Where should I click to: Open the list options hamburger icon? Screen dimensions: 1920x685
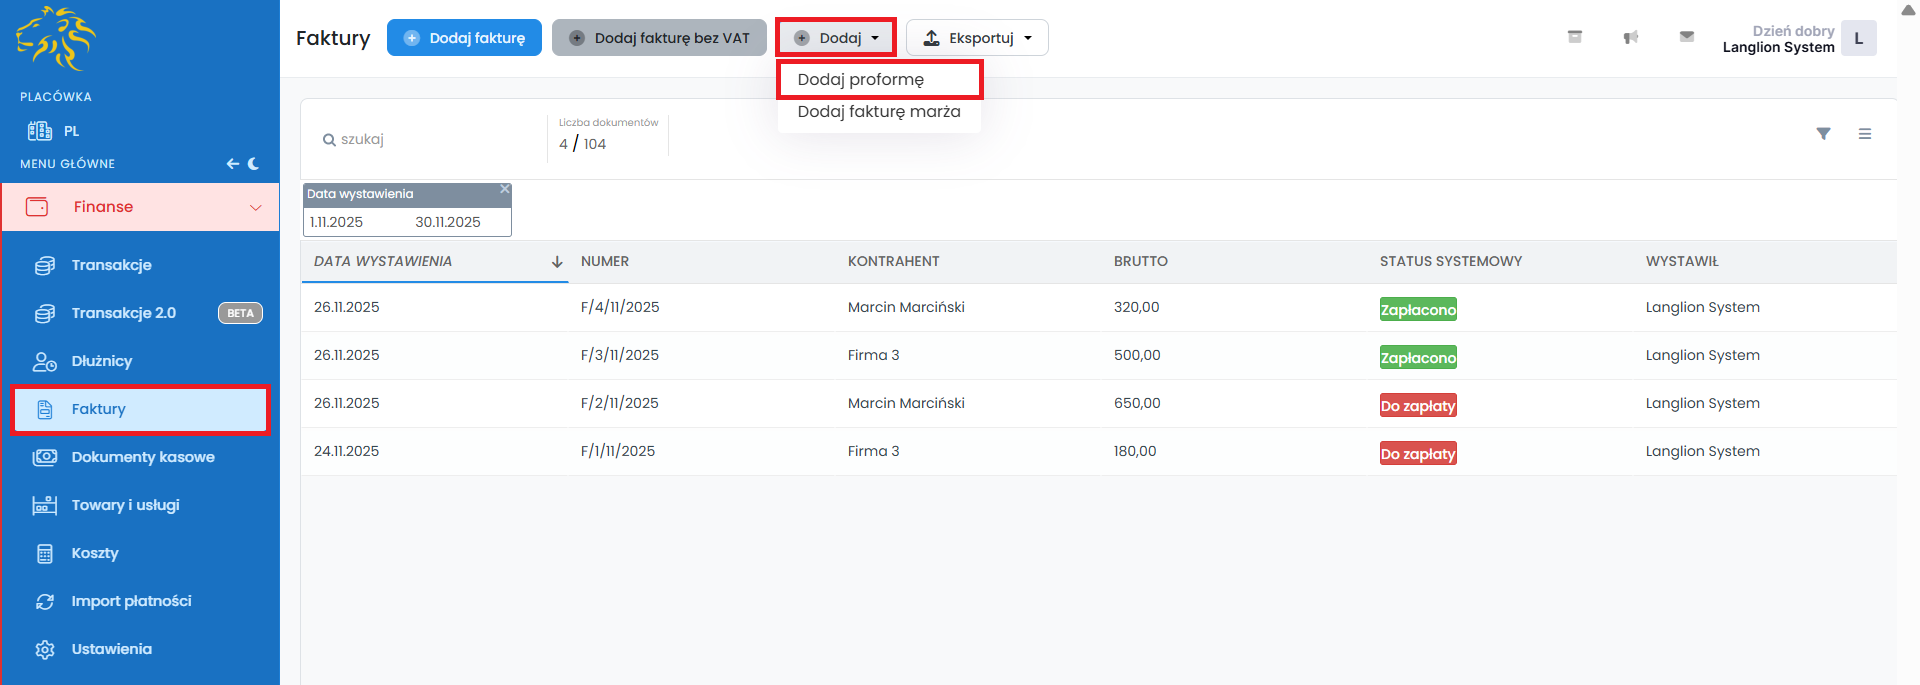pos(1864,134)
